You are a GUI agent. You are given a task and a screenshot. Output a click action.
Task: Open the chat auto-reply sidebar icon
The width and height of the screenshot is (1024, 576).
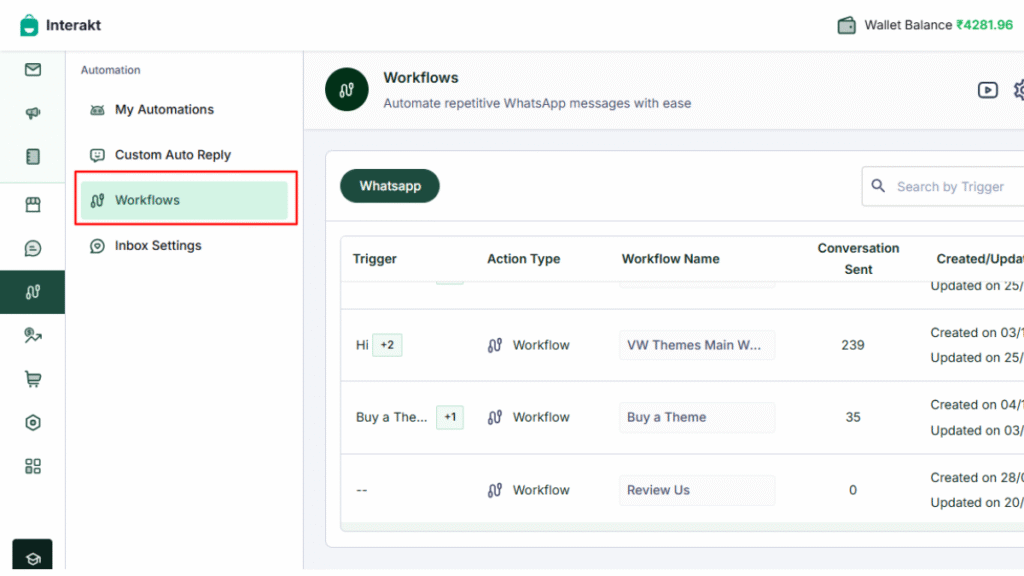point(33,248)
